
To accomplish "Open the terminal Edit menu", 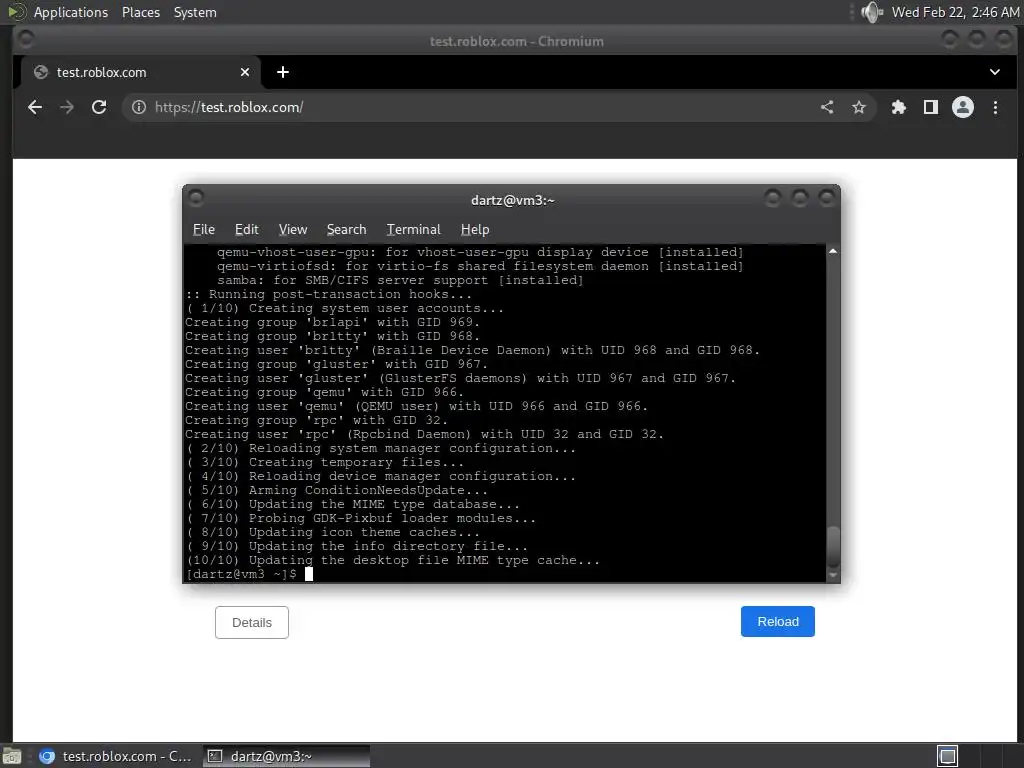I will pos(247,229).
